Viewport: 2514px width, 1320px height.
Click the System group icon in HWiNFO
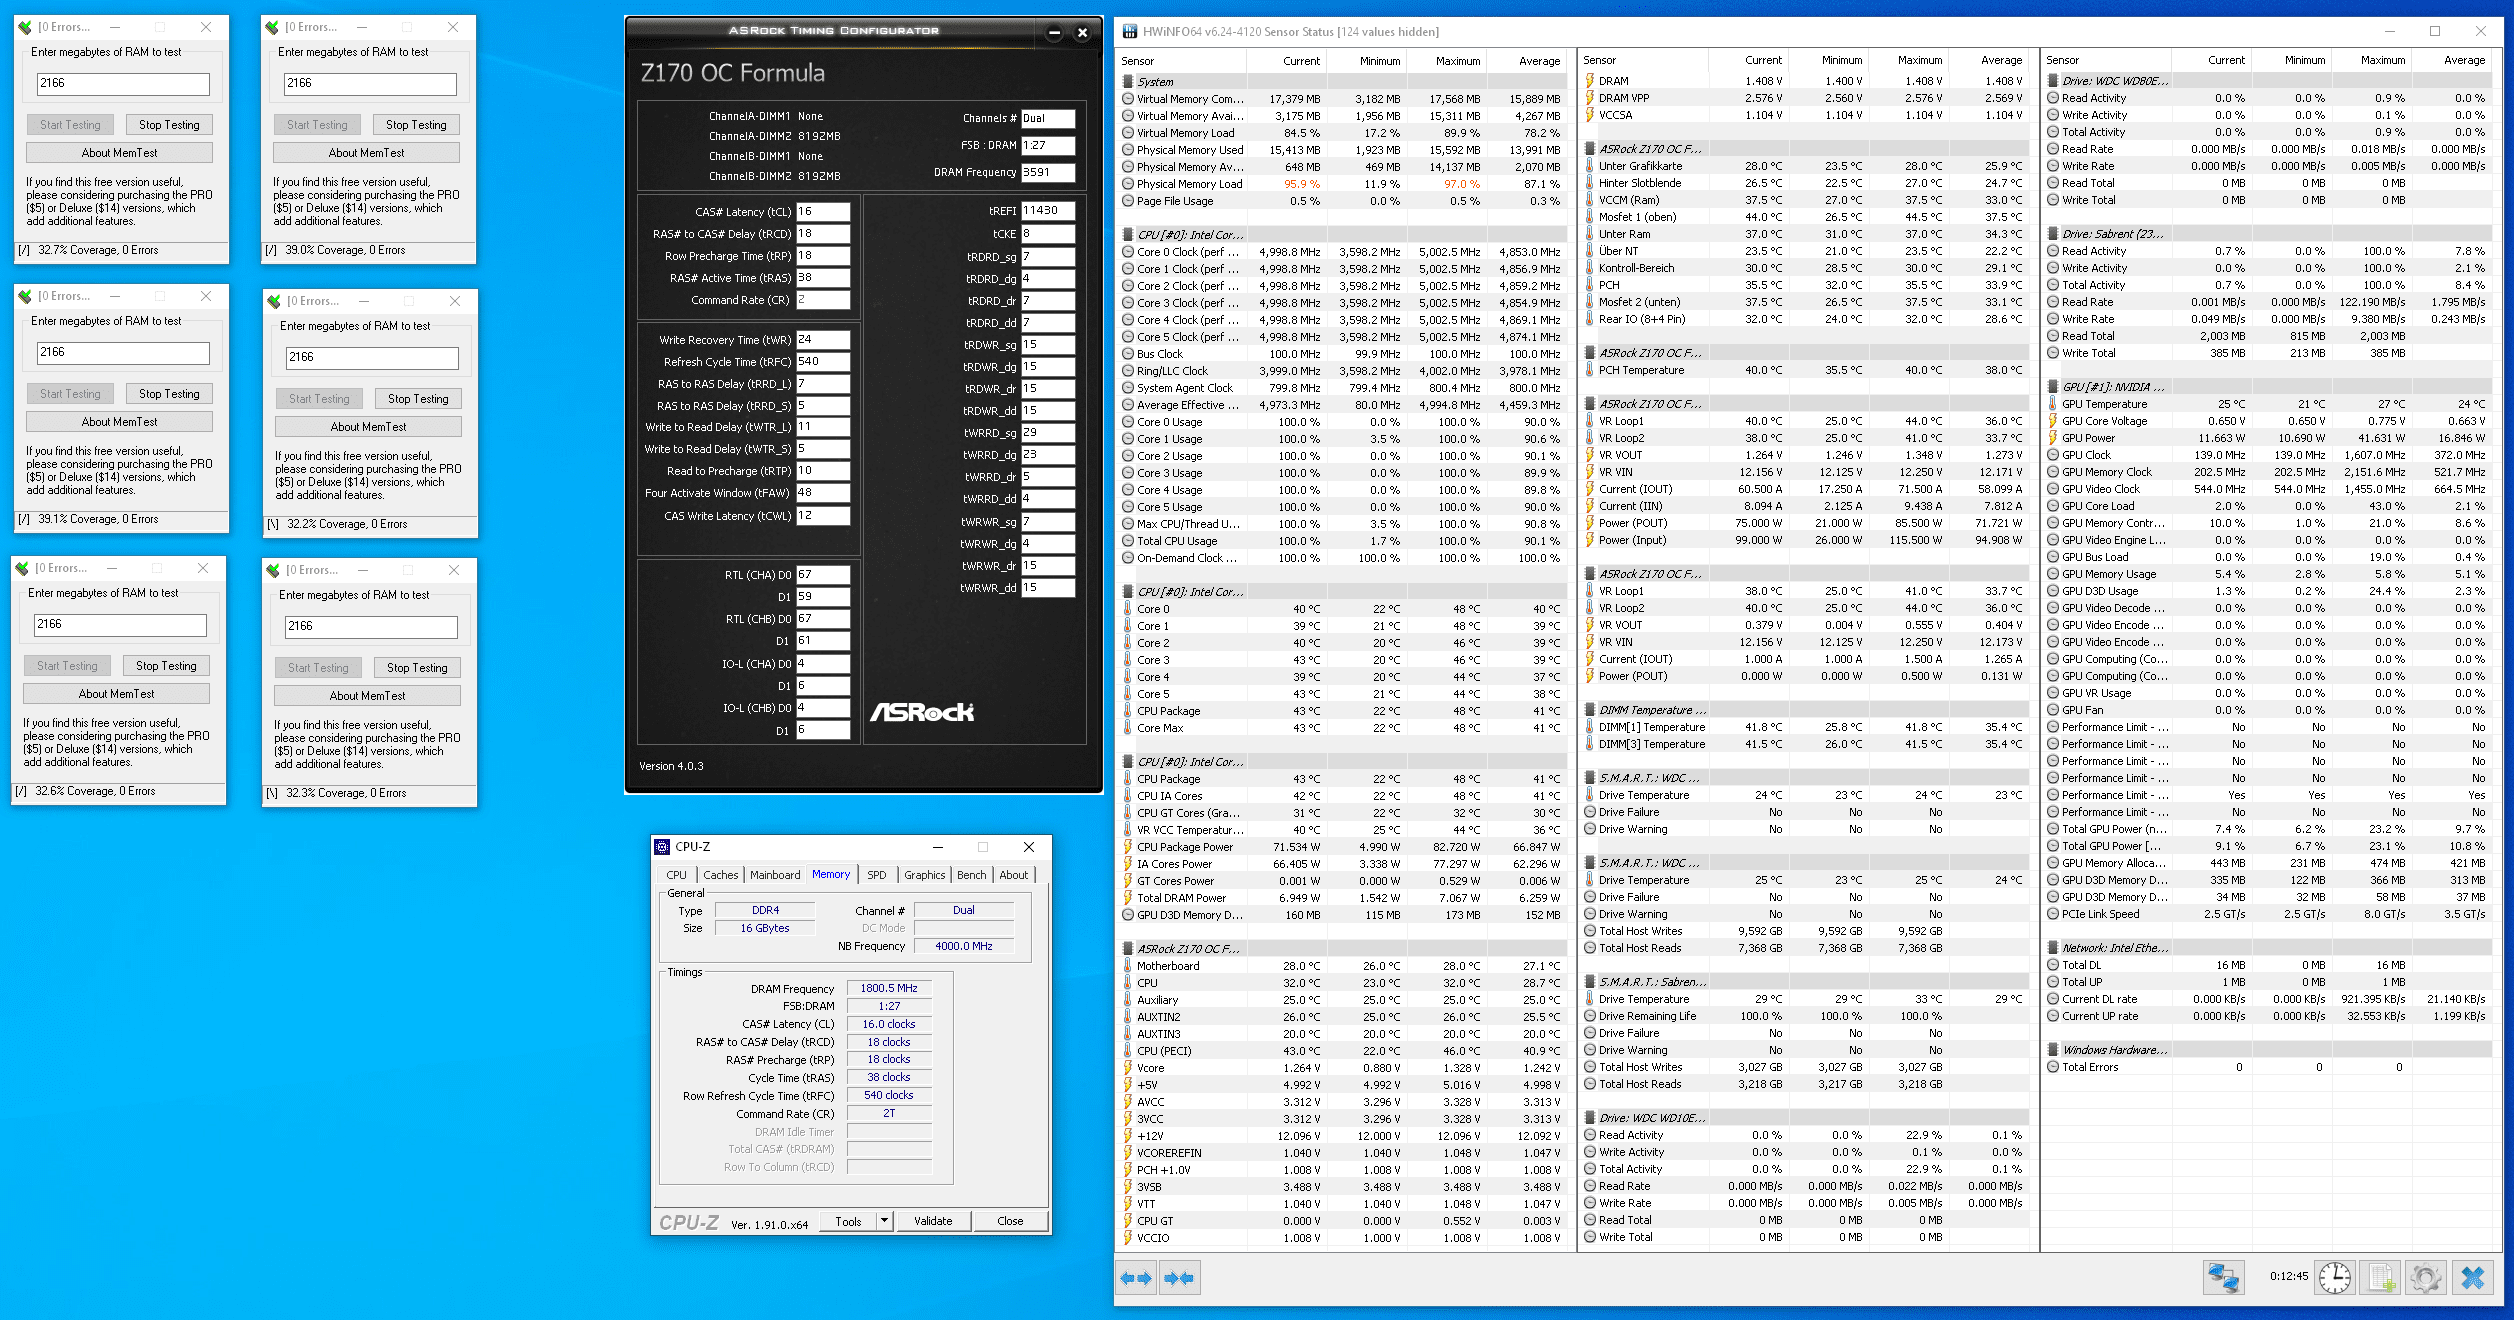[1128, 82]
